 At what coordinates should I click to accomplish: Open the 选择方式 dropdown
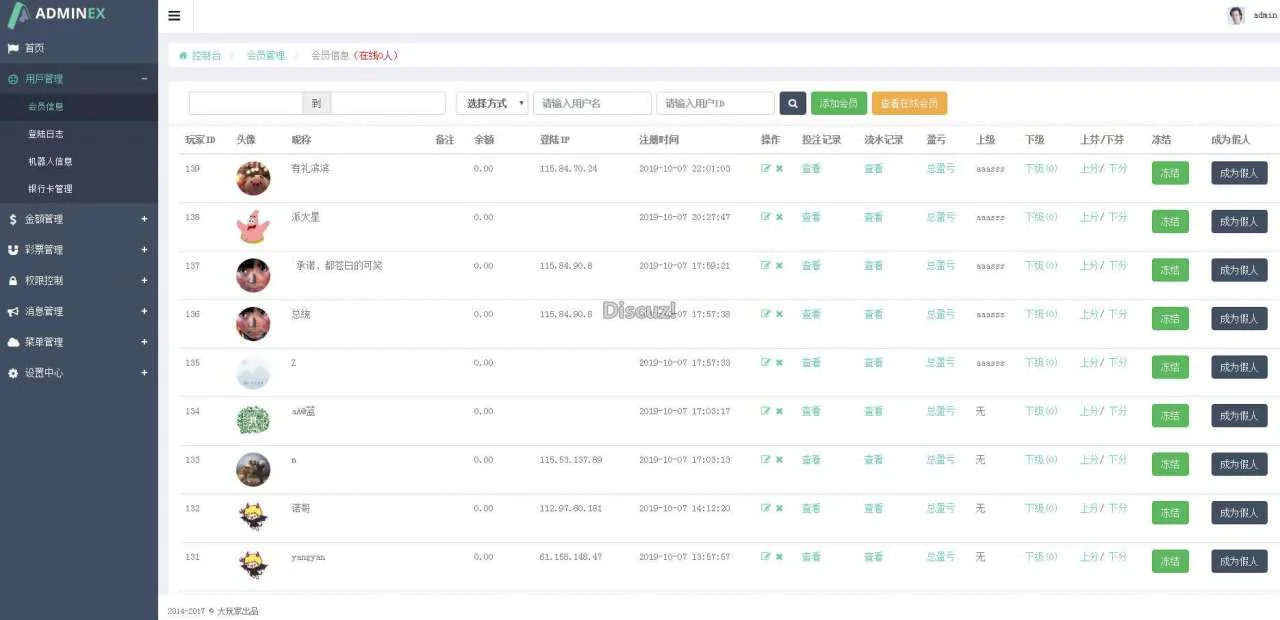point(492,103)
